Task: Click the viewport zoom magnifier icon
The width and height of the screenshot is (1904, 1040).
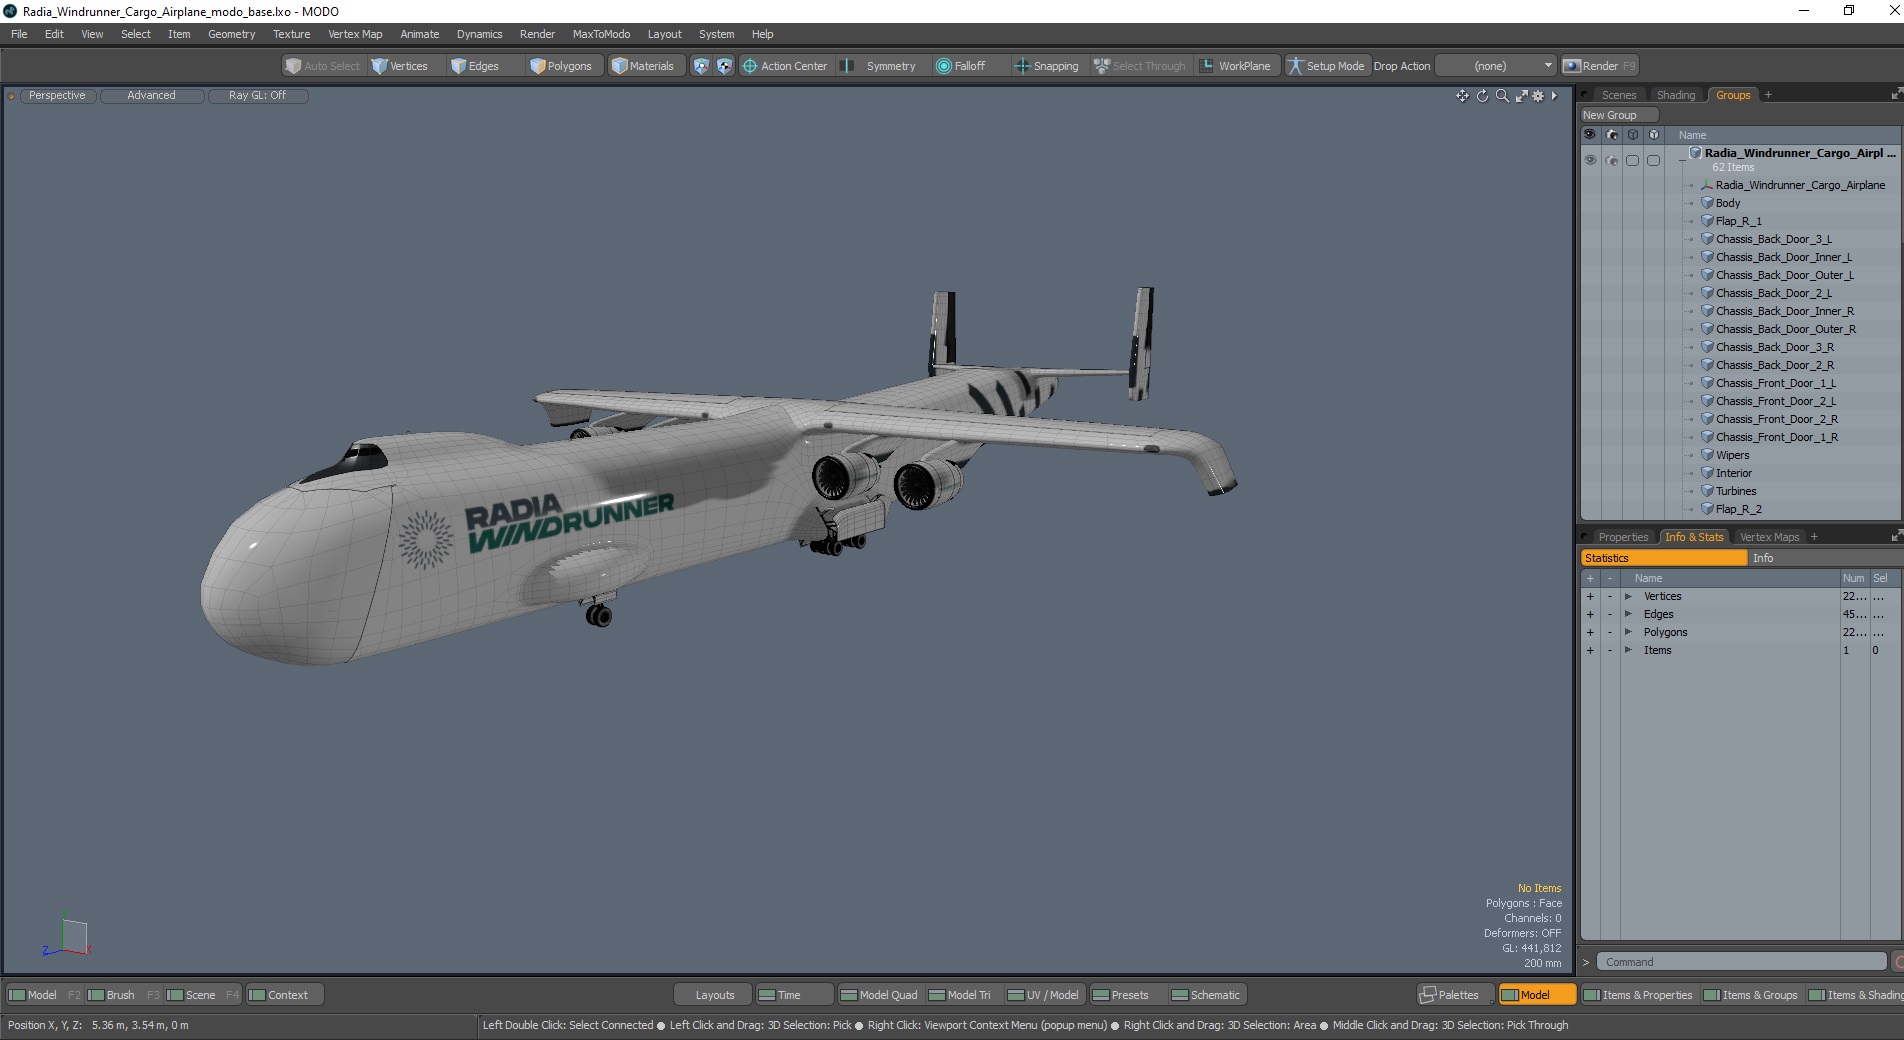Action: tap(1502, 96)
